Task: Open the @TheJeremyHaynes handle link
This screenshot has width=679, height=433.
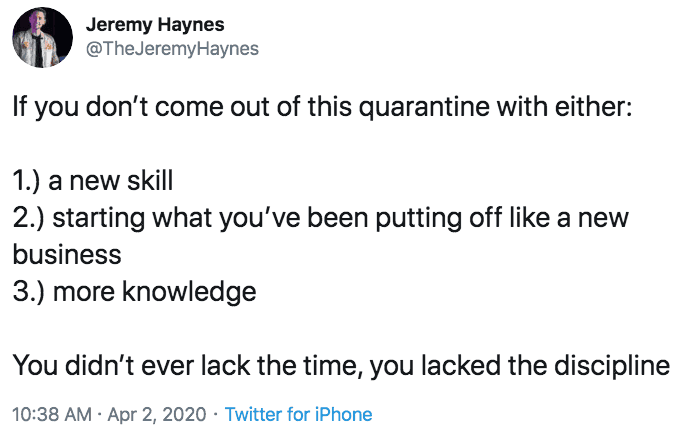Action: tap(172, 49)
